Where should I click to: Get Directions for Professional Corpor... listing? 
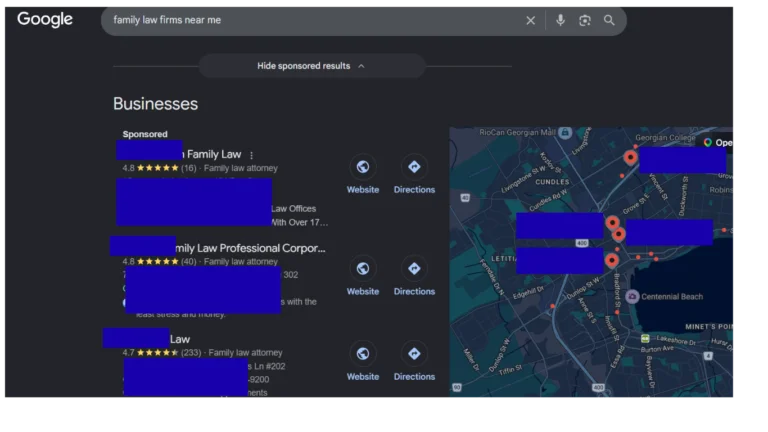click(414, 268)
